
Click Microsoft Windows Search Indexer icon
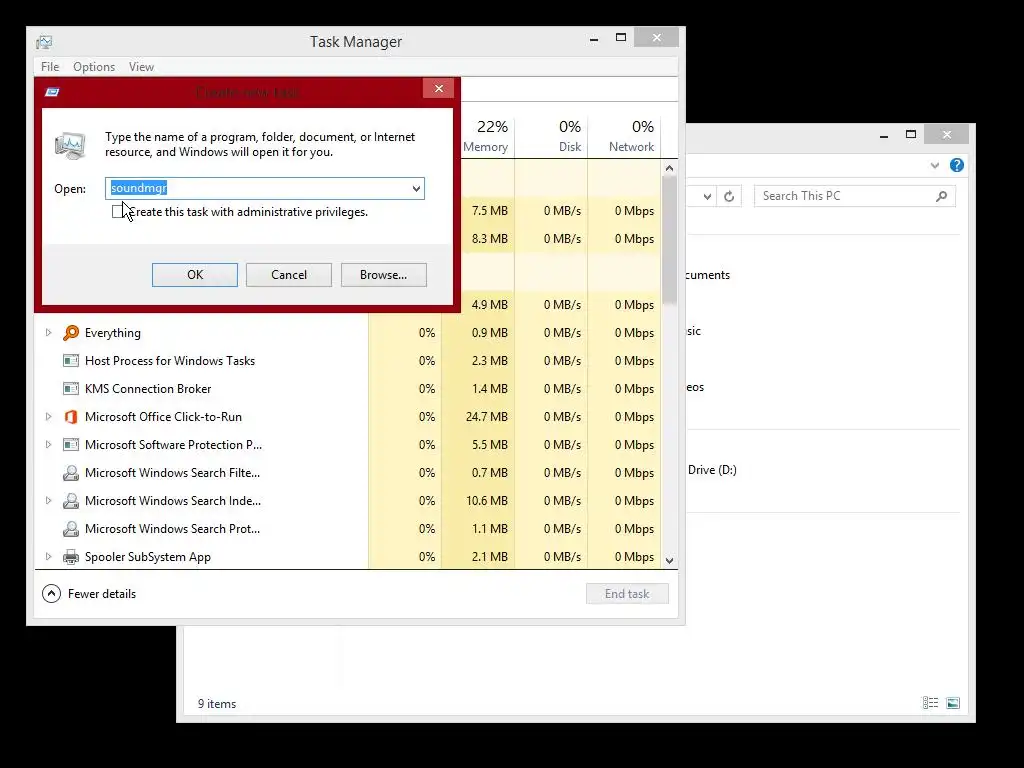point(71,501)
